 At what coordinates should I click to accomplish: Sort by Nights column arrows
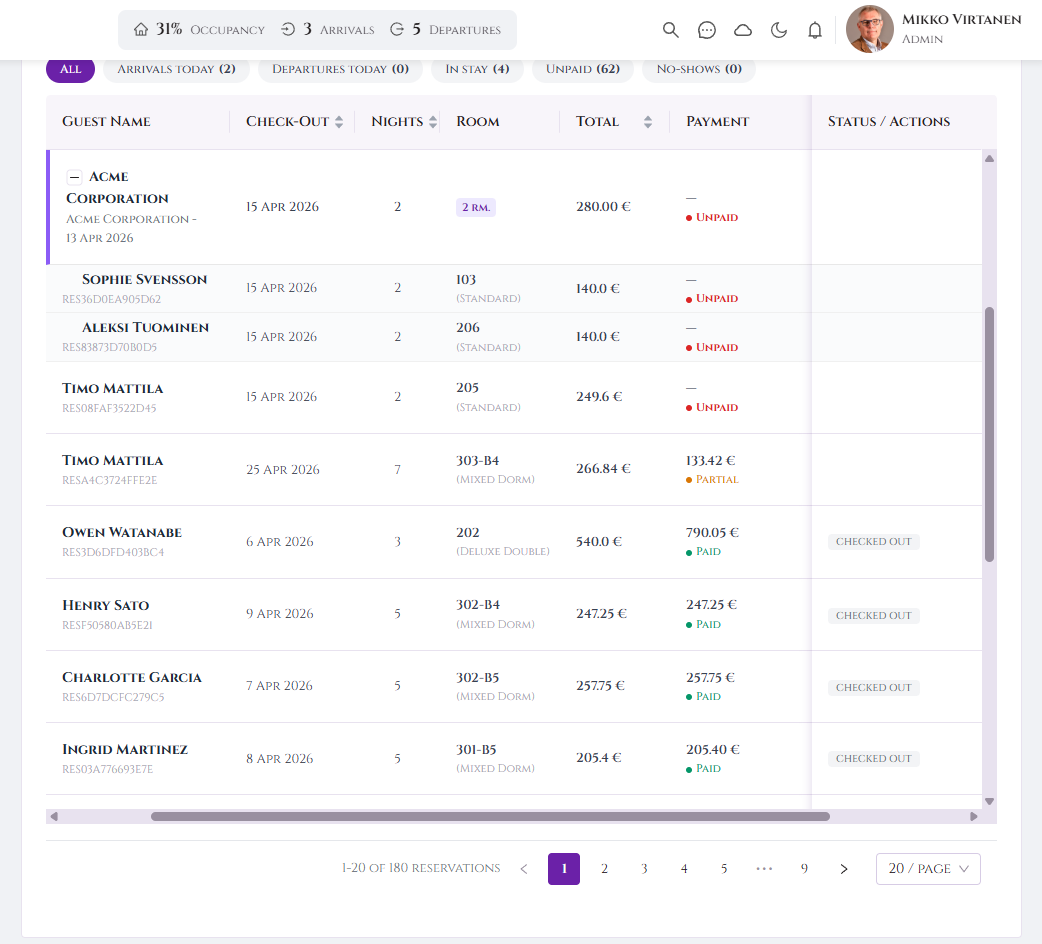pos(433,122)
